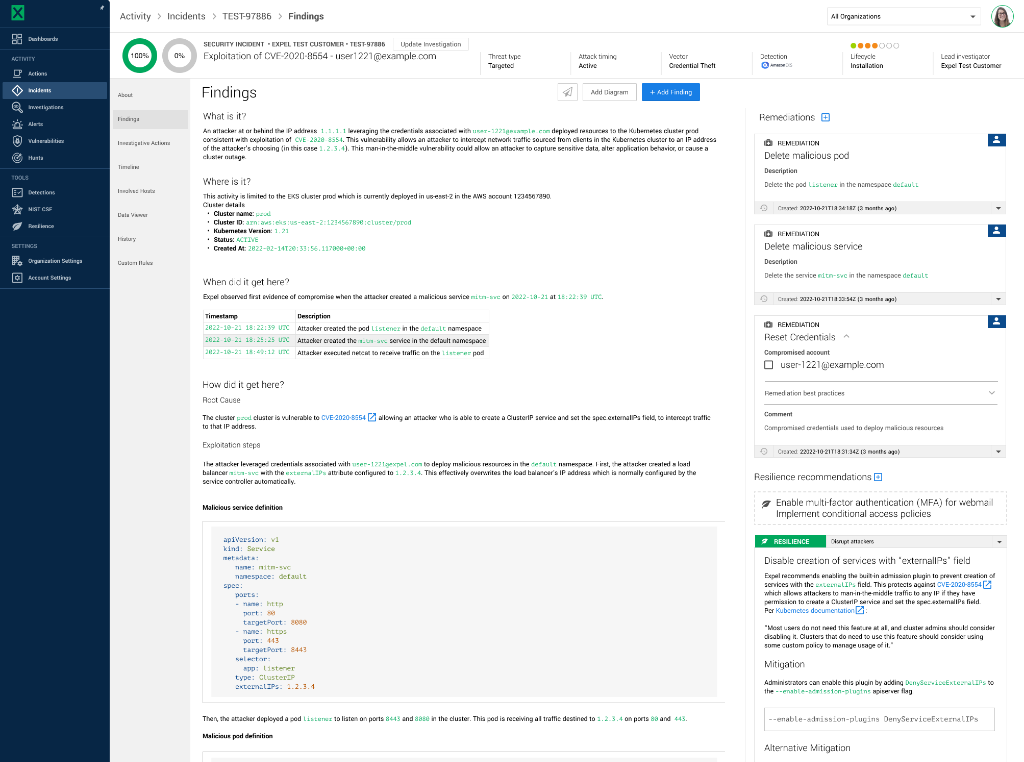The height and width of the screenshot is (762, 1024).
Task: View history of Delete malicious pod remediation
Action: pos(763,208)
